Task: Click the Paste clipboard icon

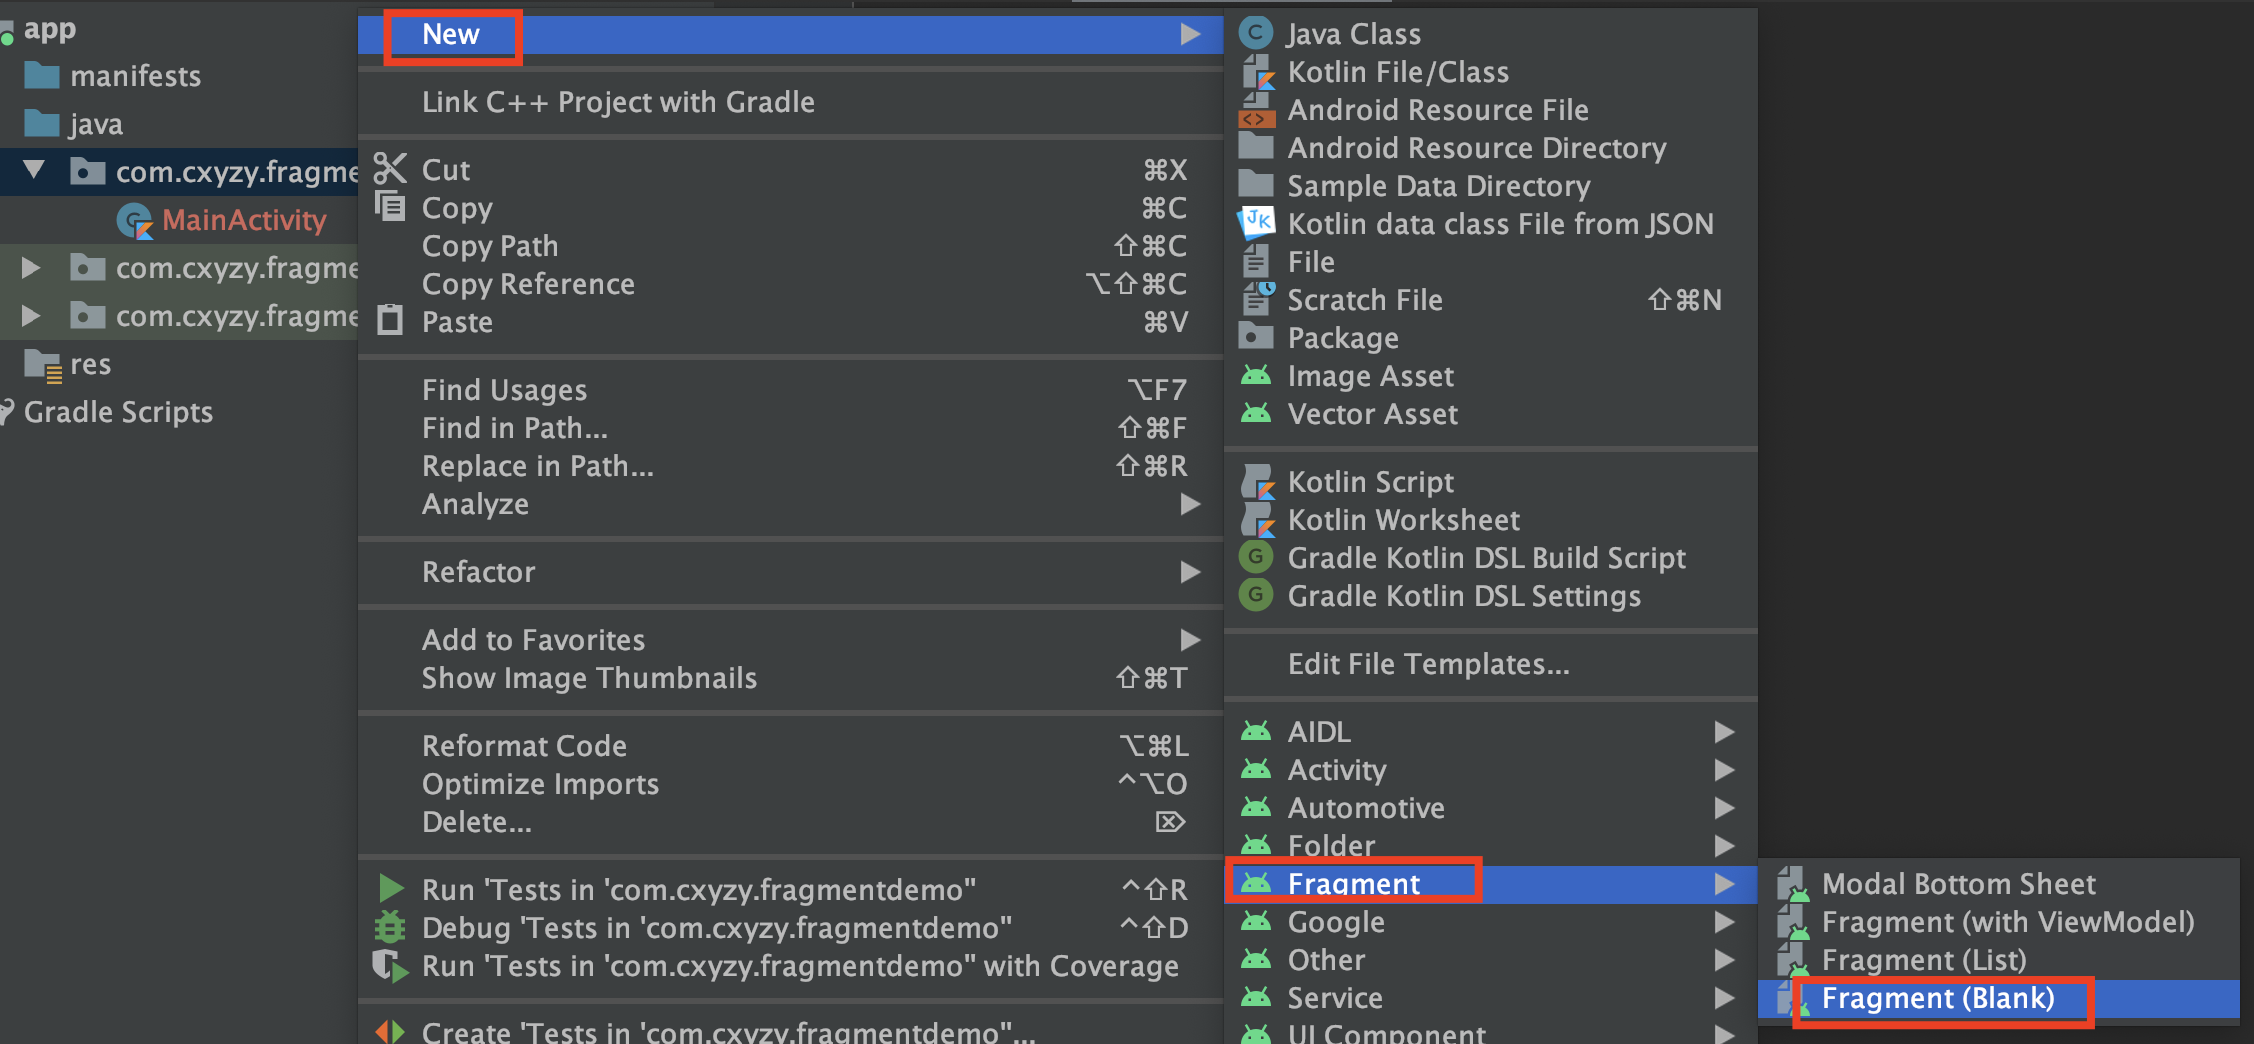Action: pos(390,320)
